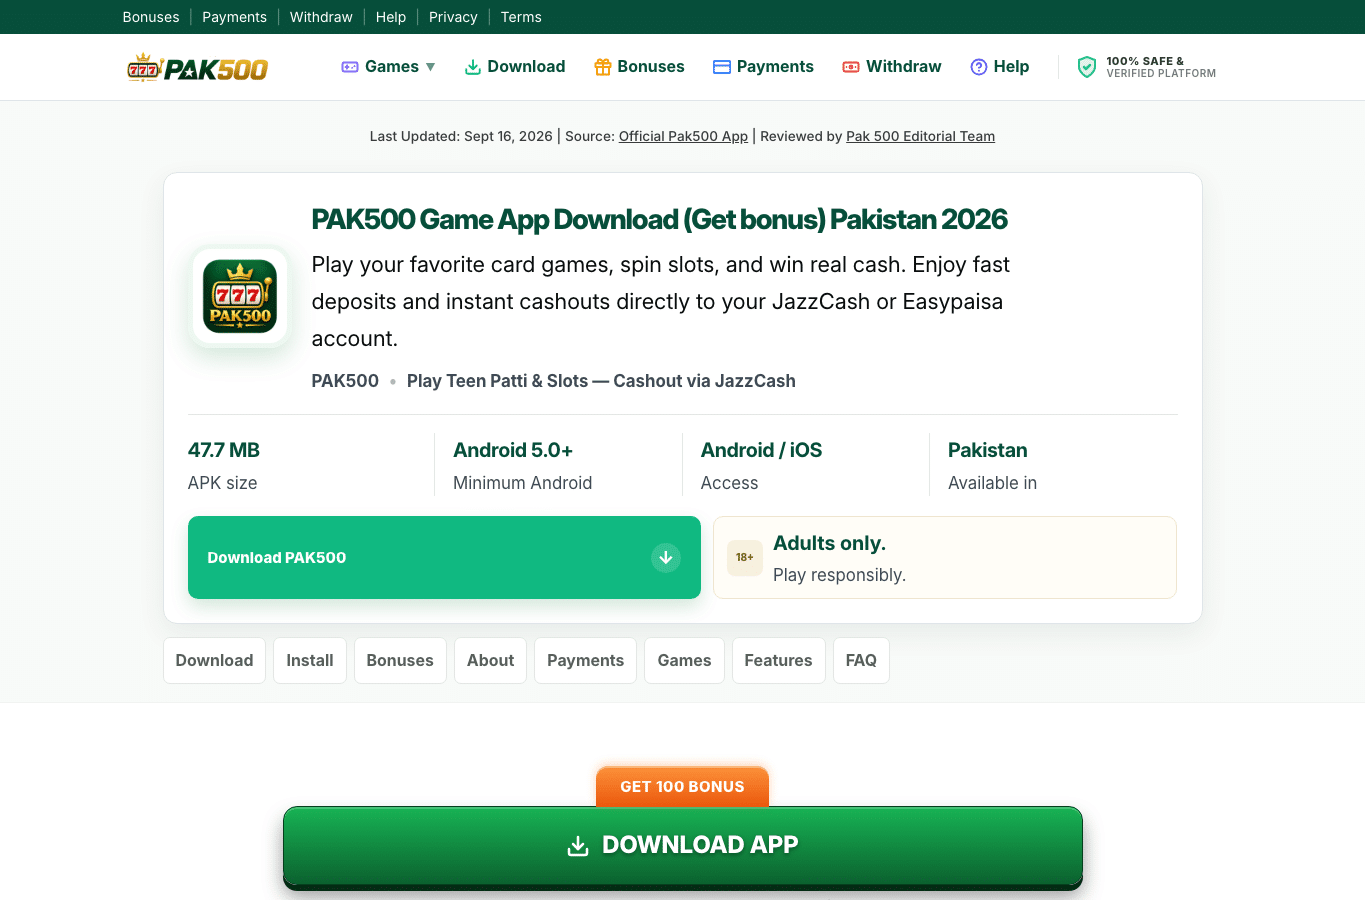Image resolution: width=1365 pixels, height=900 pixels.
Task: Jump to the Payments section tab
Action: coord(585,660)
